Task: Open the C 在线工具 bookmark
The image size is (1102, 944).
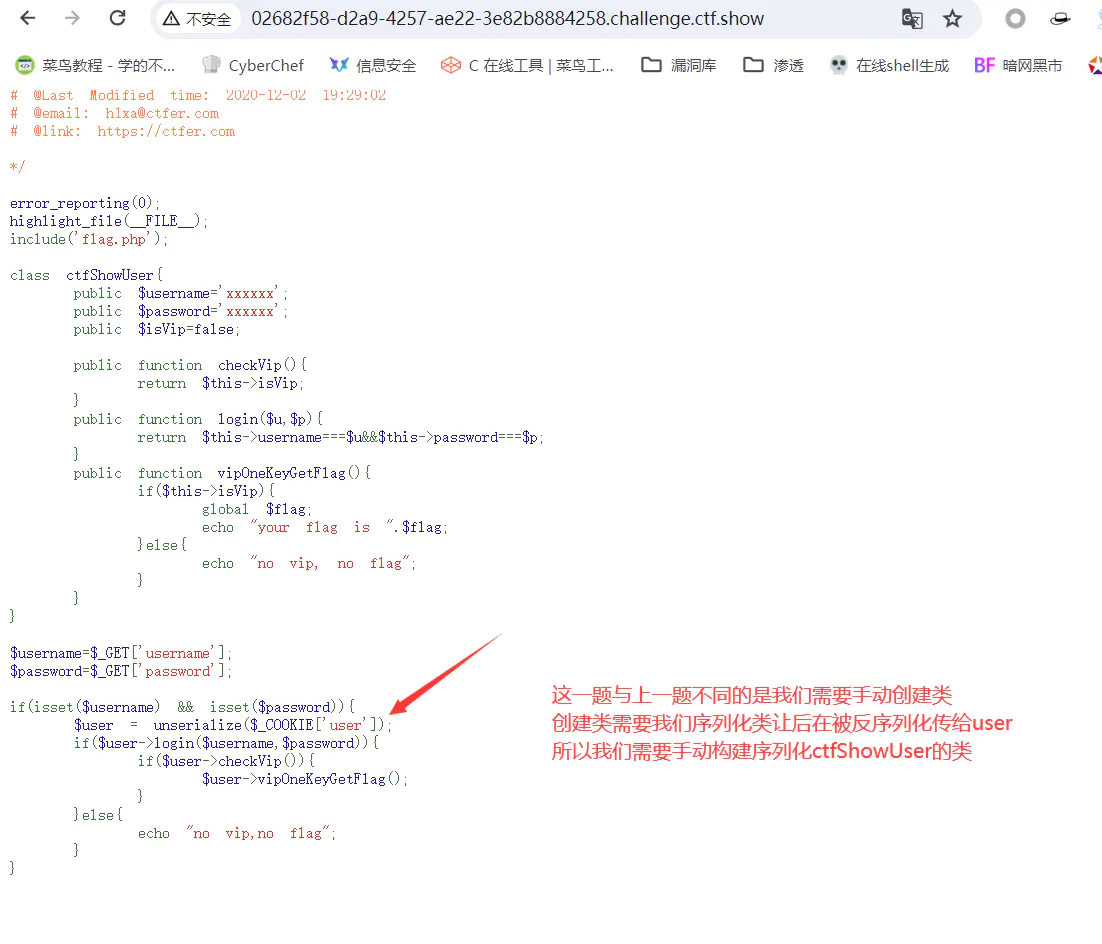Action: 527,65
